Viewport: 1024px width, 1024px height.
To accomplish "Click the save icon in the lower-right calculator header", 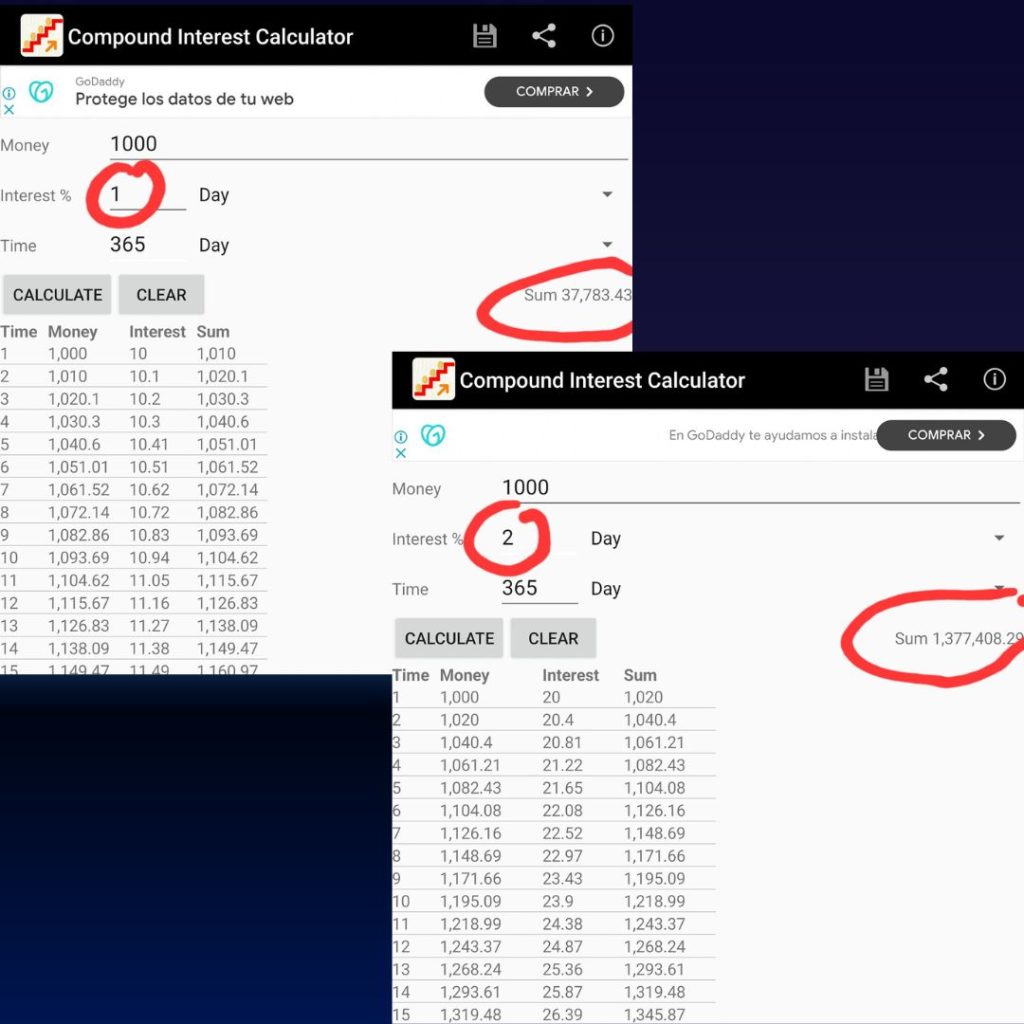I will click(877, 380).
